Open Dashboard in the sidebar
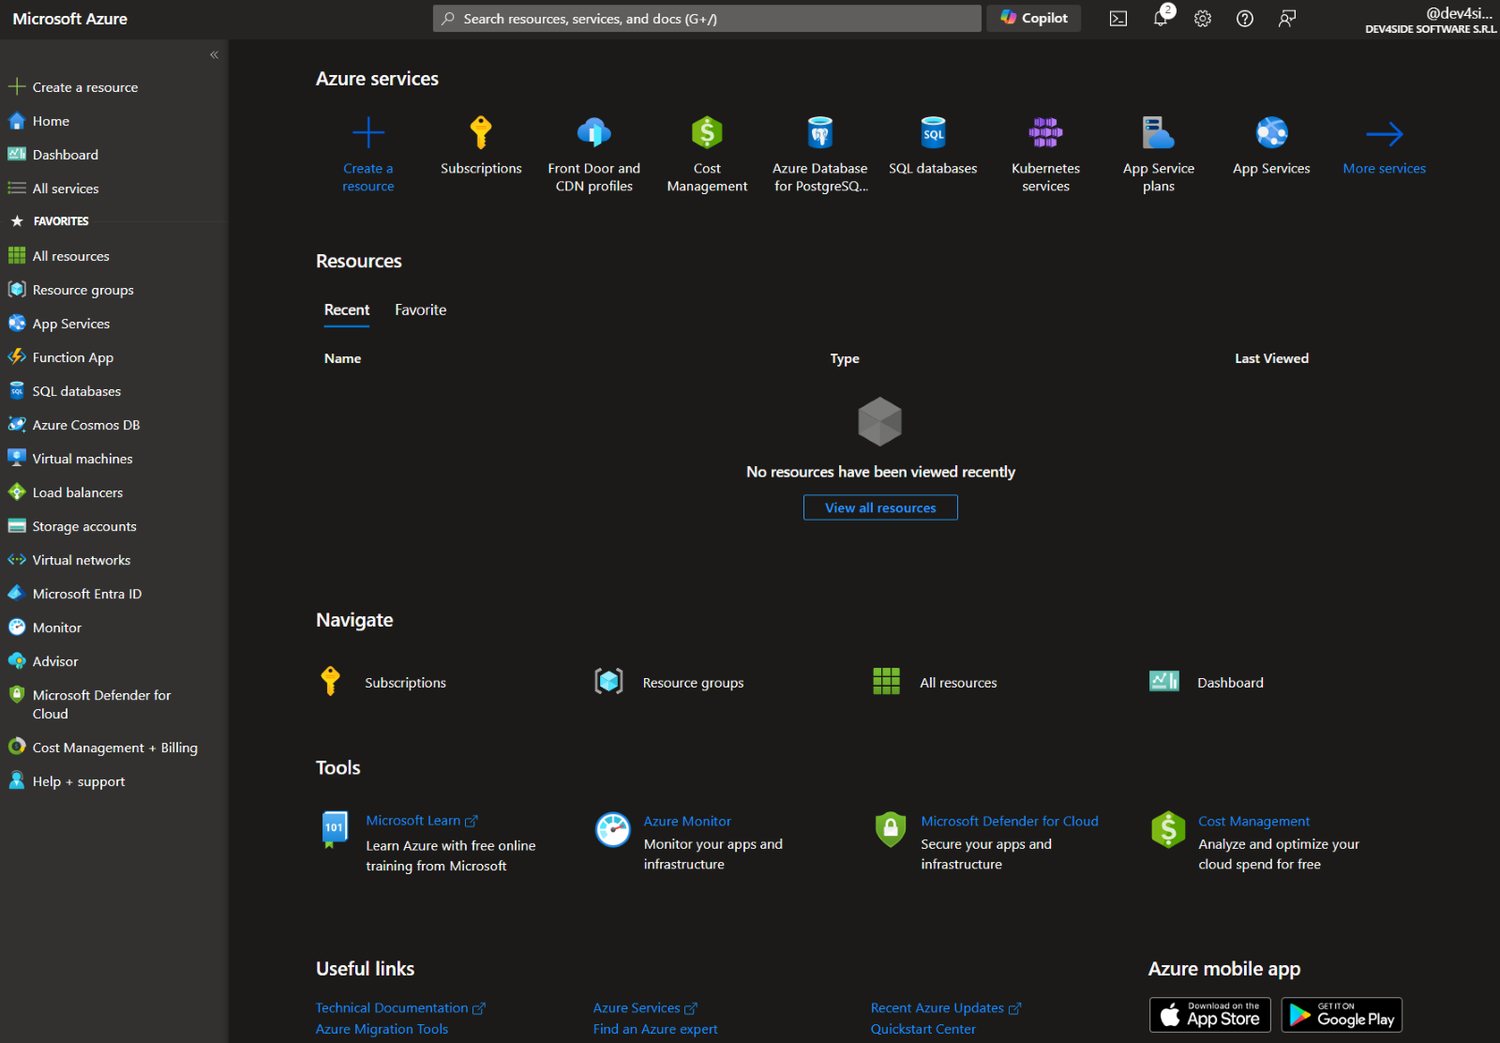Image resolution: width=1500 pixels, height=1043 pixels. point(65,155)
